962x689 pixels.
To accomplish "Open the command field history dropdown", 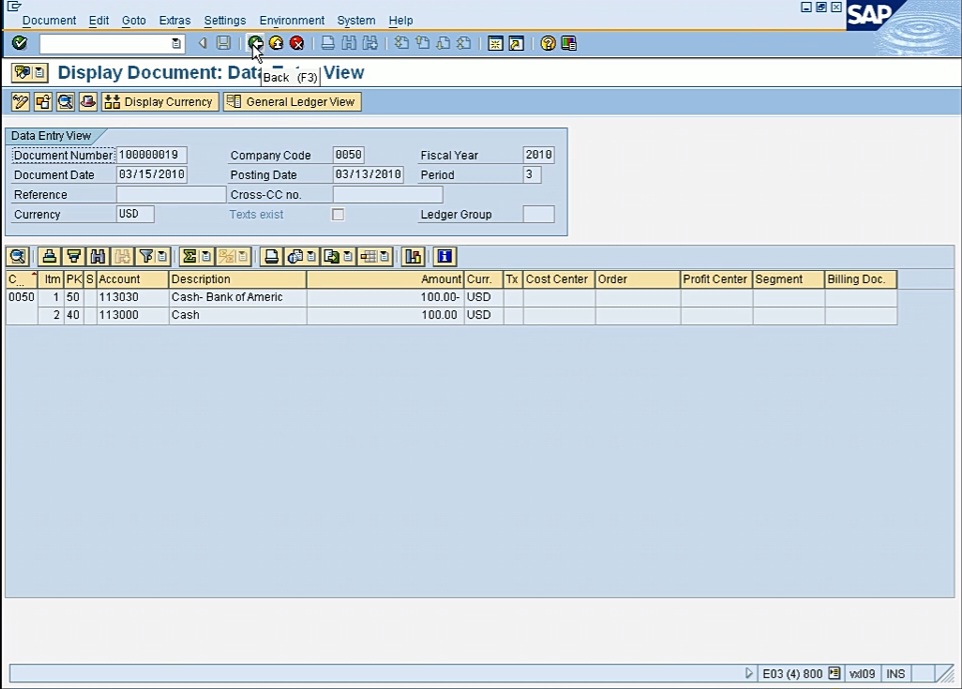I will [176, 43].
